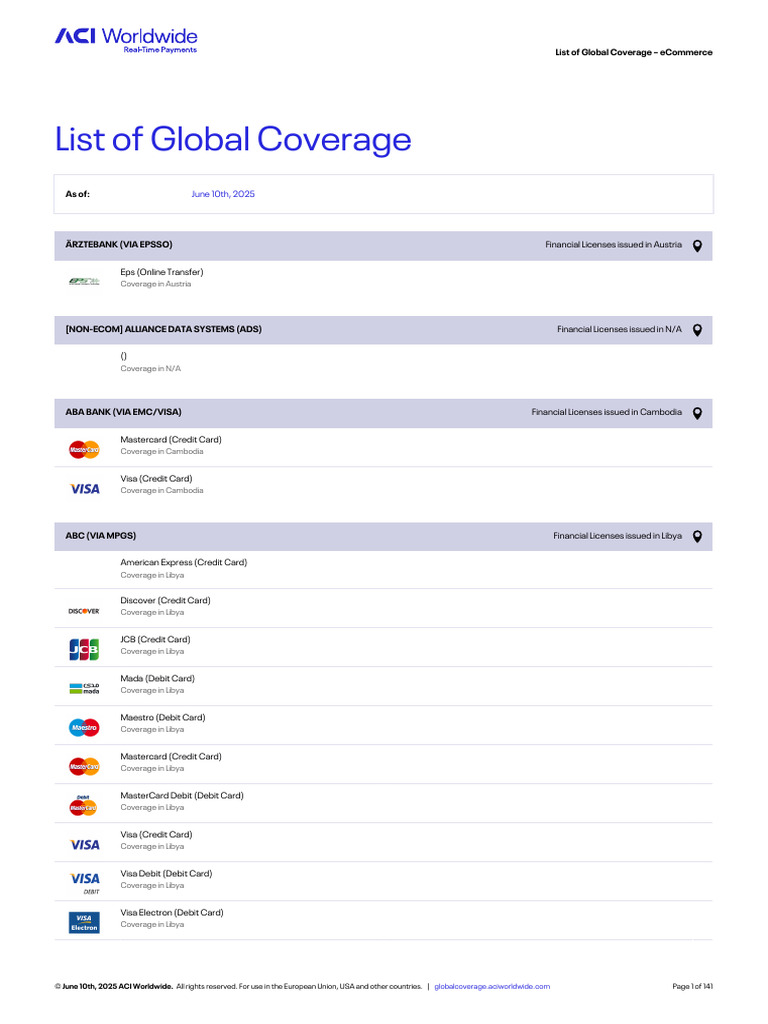The height and width of the screenshot is (1024, 768).
Task: Click the 'List of Global Coverage' main title
Action: (x=233, y=139)
